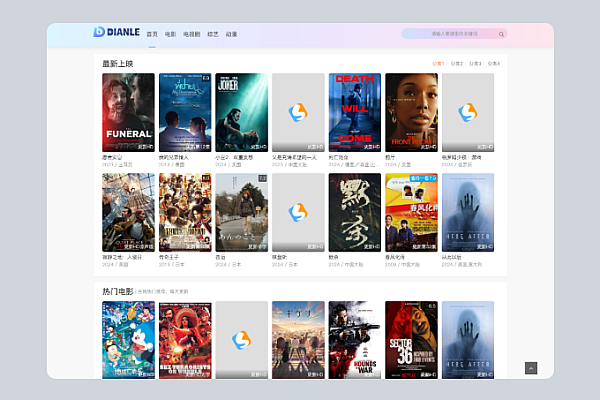Image resolution: width=600 pixels, height=400 pixels.
Task: Open the Death Will Come poster
Action: (x=355, y=113)
